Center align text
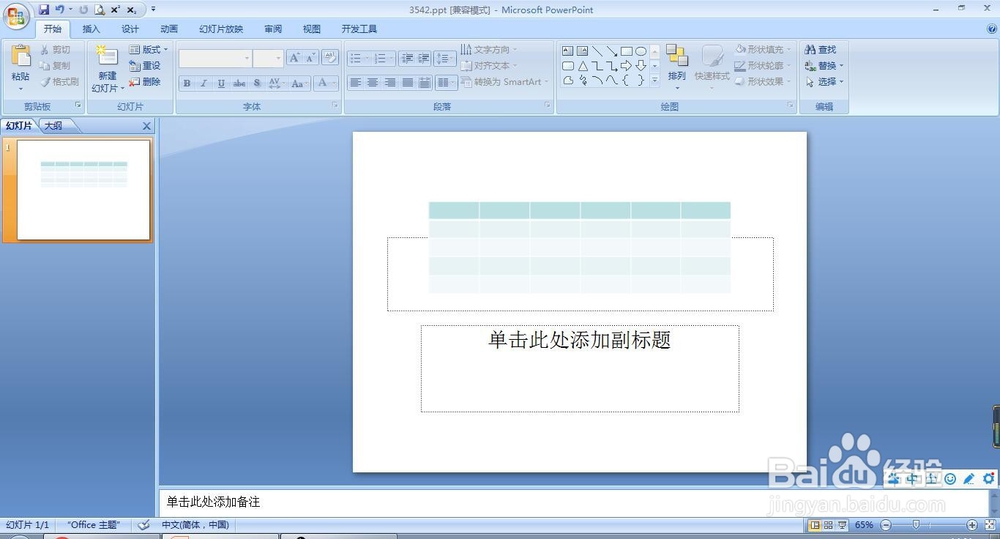 pyautogui.click(x=372, y=82)
